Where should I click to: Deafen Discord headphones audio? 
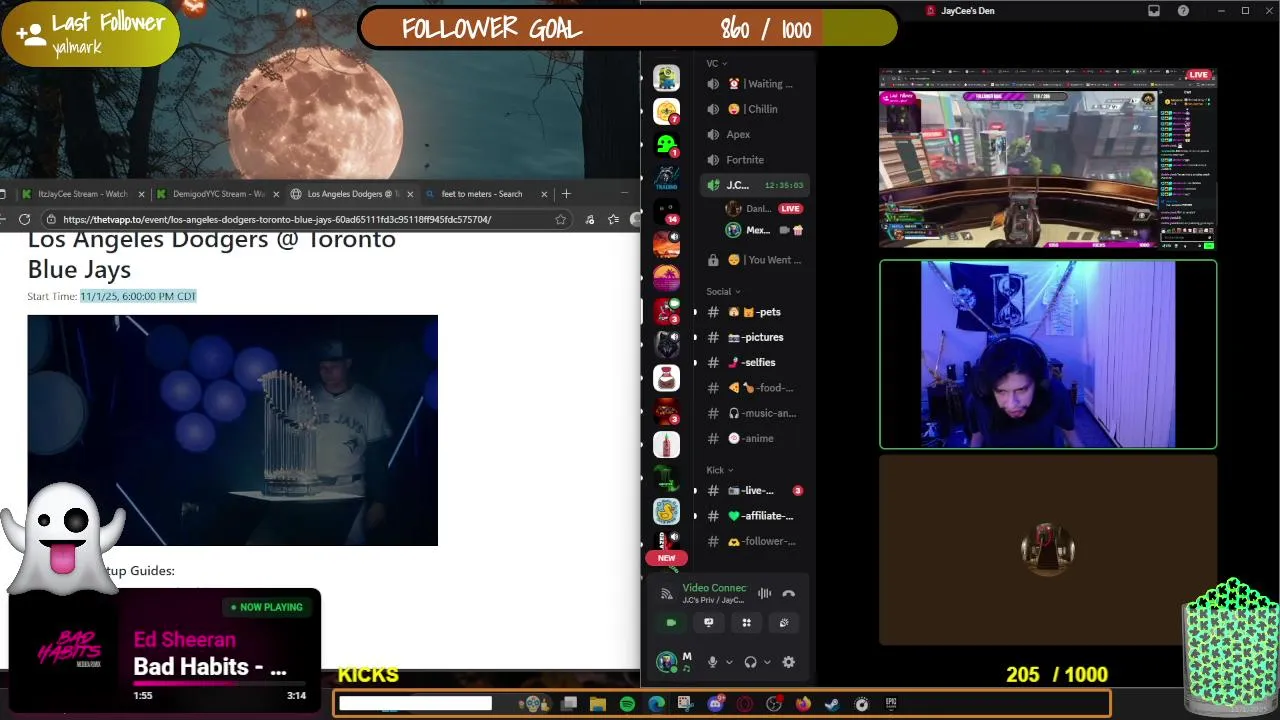point(751,662)
